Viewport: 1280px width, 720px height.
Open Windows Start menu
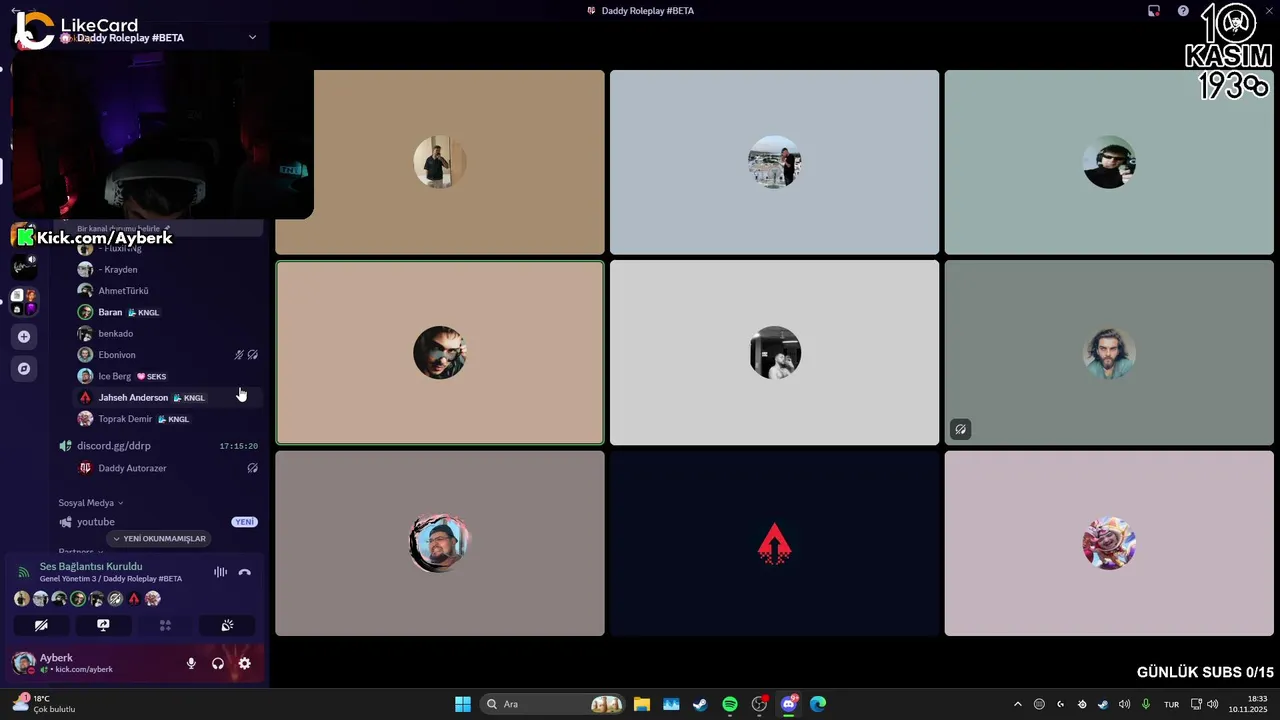click(463, 704)
